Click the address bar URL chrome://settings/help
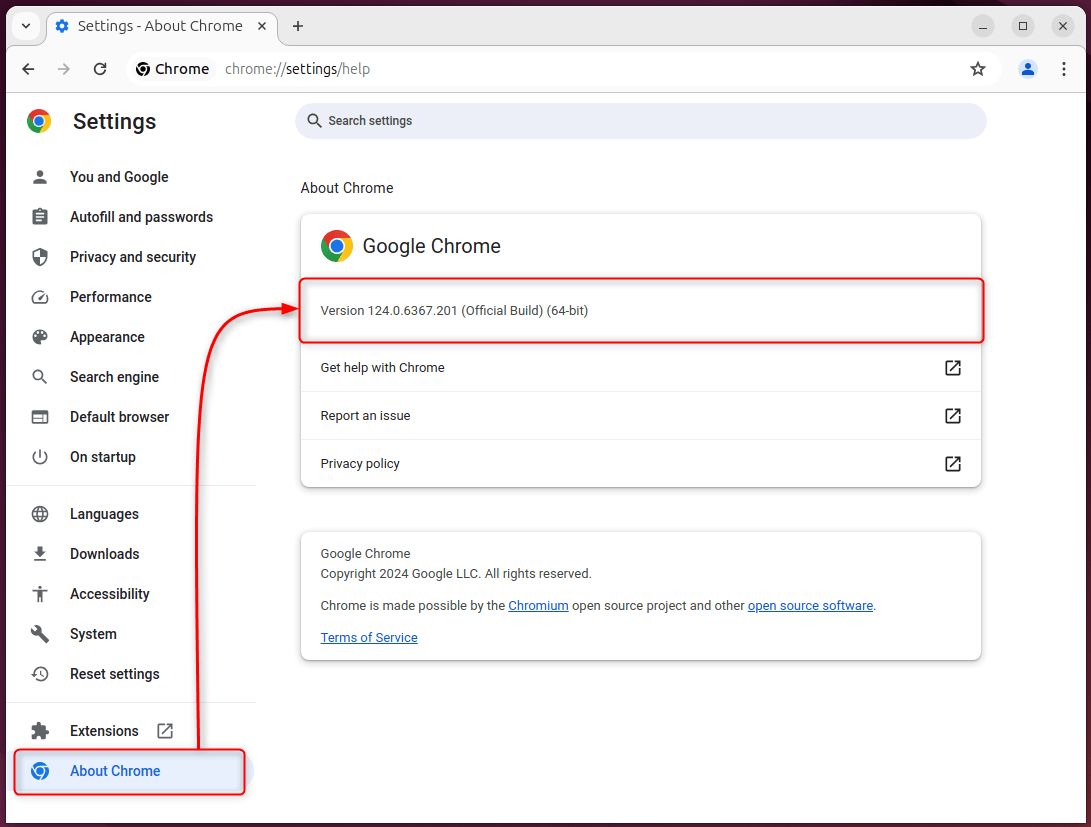The width and height of the screenshot is (1091, 827). (297, 69)
